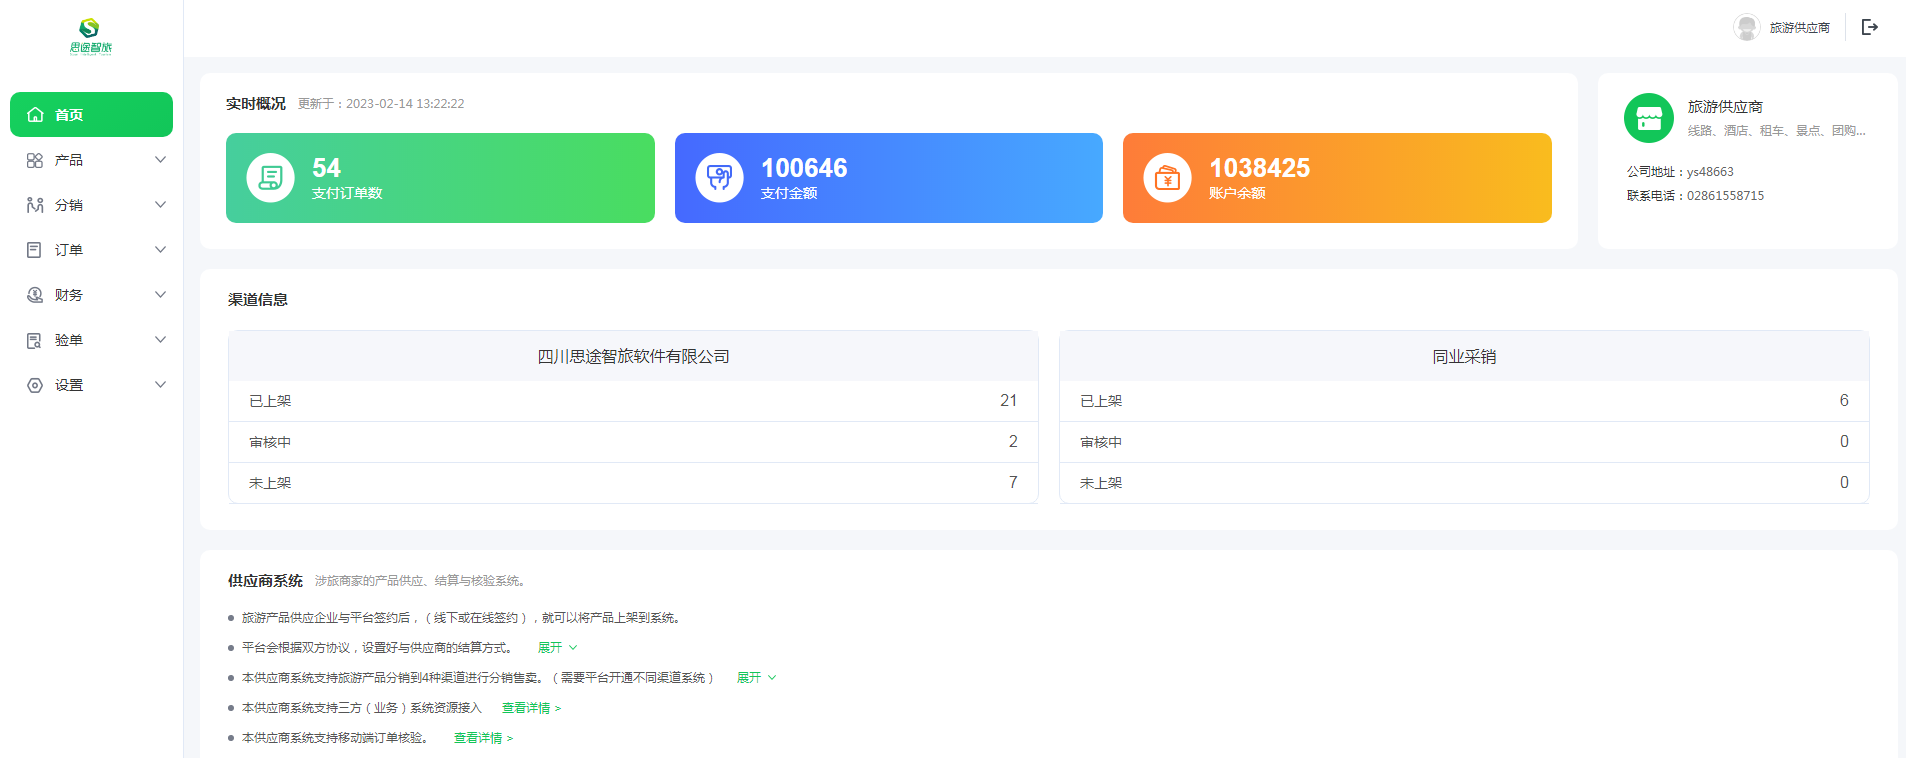The image size is (1906, 758).
Task: Expand the 产品 sidebar menu chevron
Action: pyautogui.click(x=160, y=160)
